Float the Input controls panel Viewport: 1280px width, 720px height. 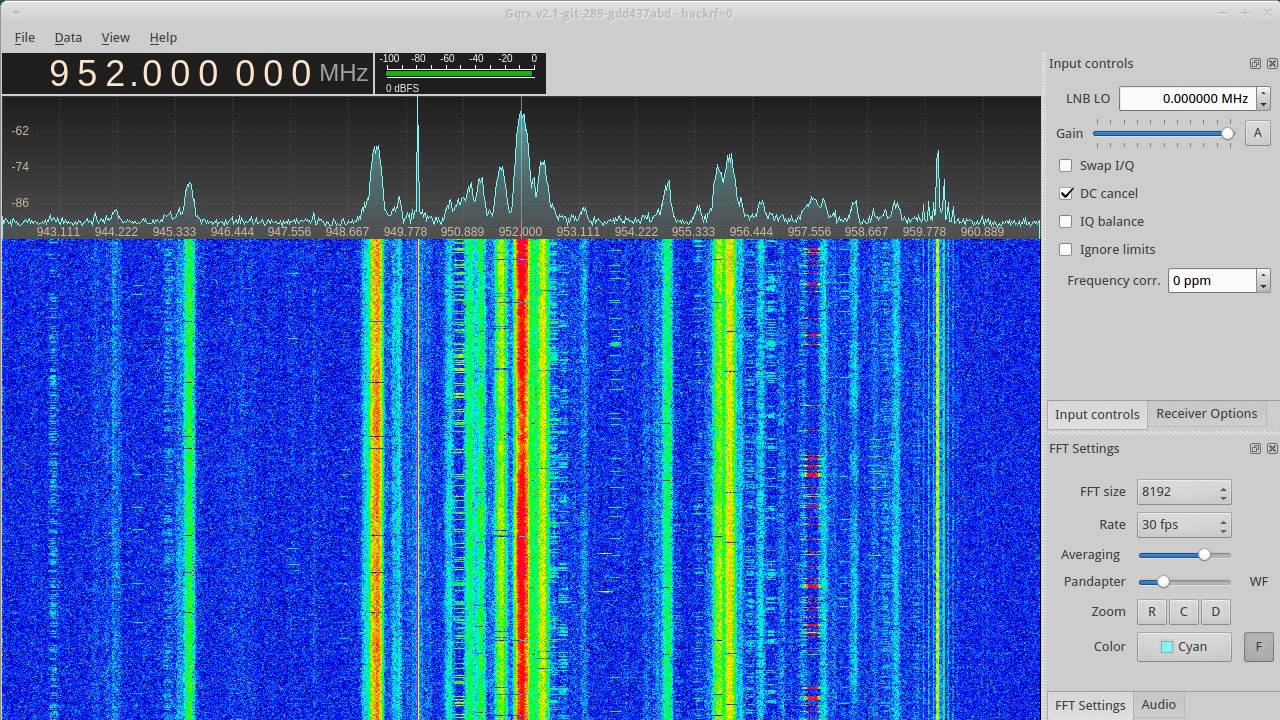point(1255,63)
